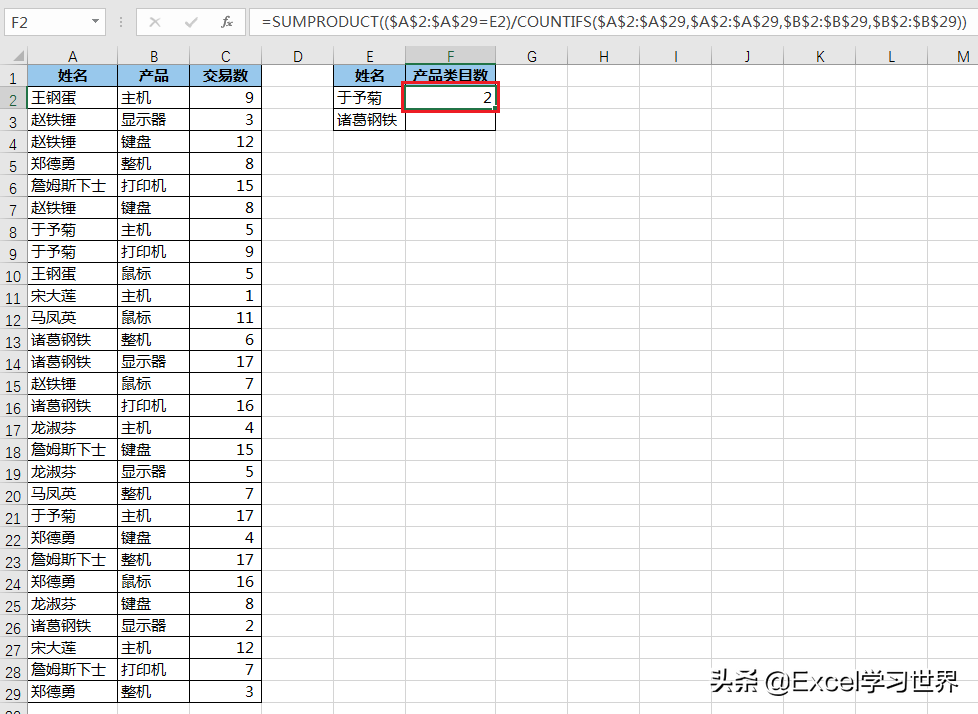Select column C header
Image resolution: width=978 pixels, height=714 pixels.
pyautogui.click(x=225, y=56)
